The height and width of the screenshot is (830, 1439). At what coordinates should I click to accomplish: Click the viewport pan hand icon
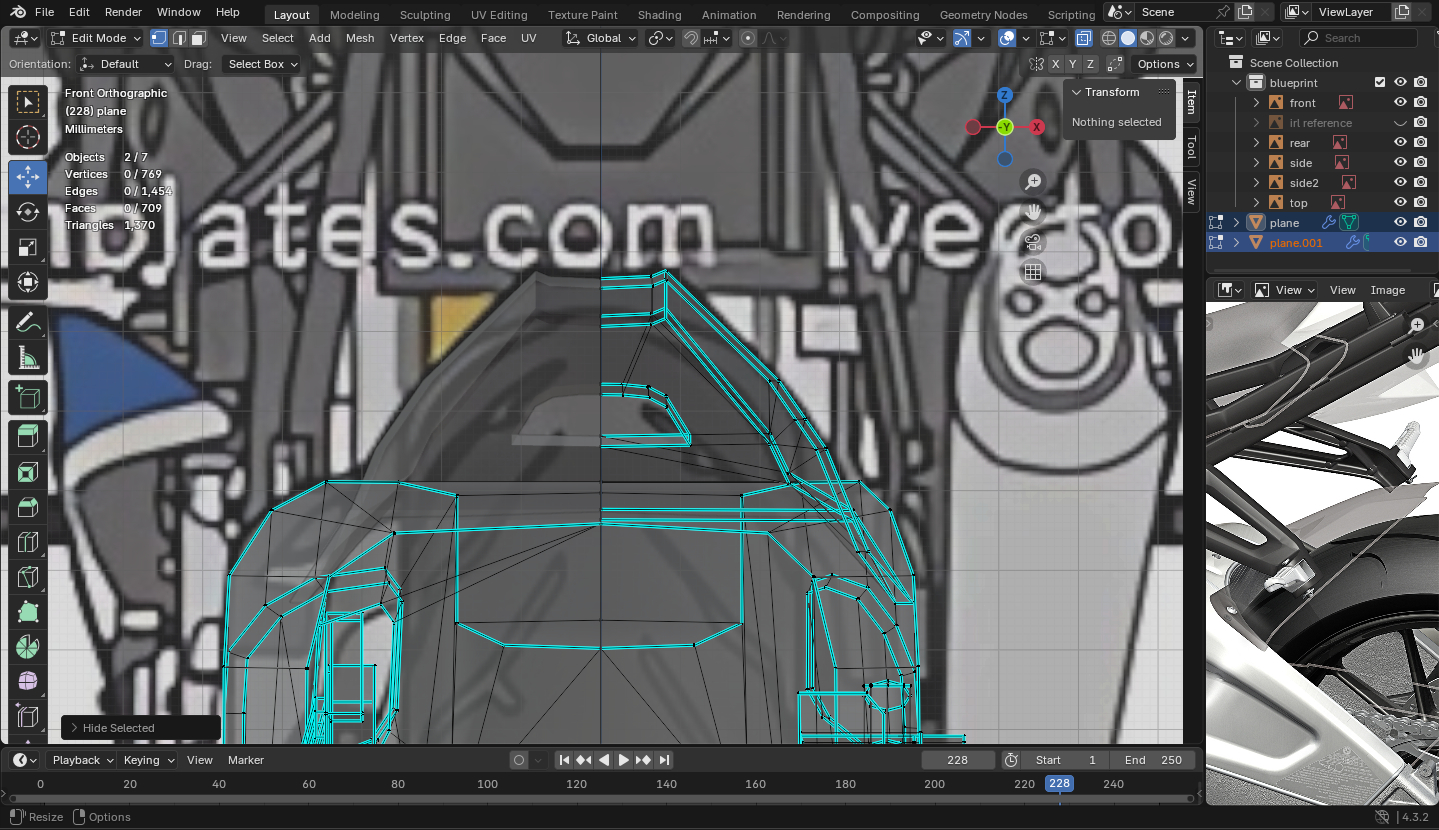tap(1033, 211)
